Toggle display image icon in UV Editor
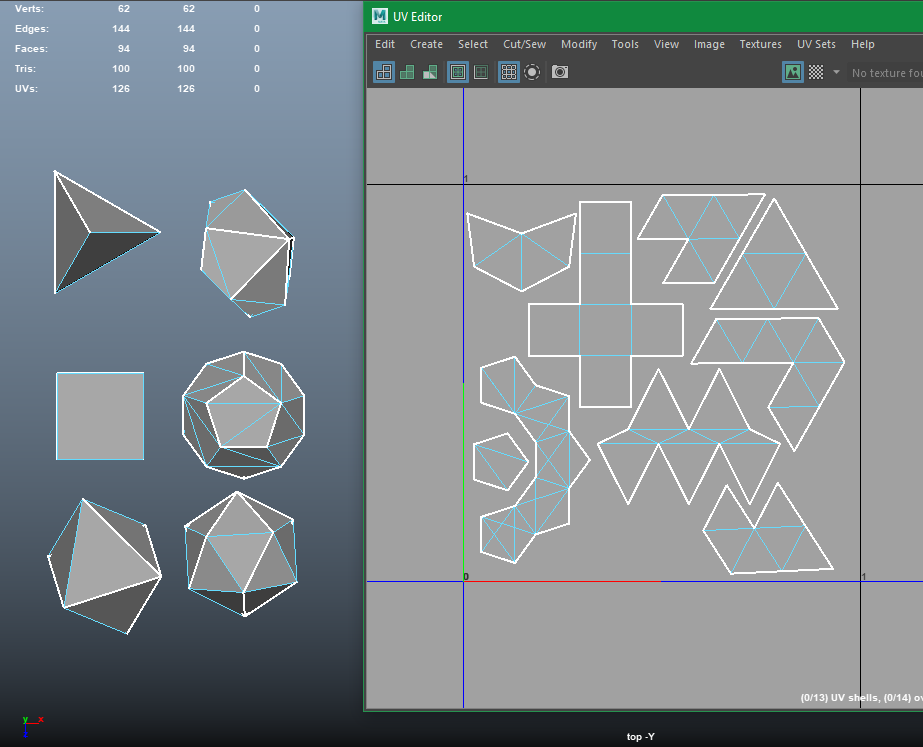Image resolution: width=923 pixels, height=747 pixels. (793, 72)
